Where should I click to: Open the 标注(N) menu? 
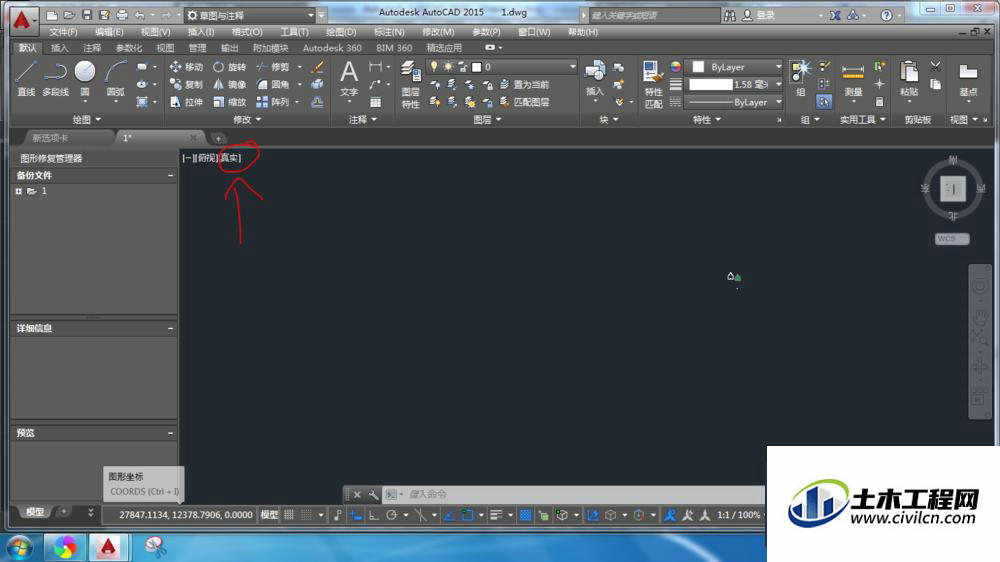389,32
